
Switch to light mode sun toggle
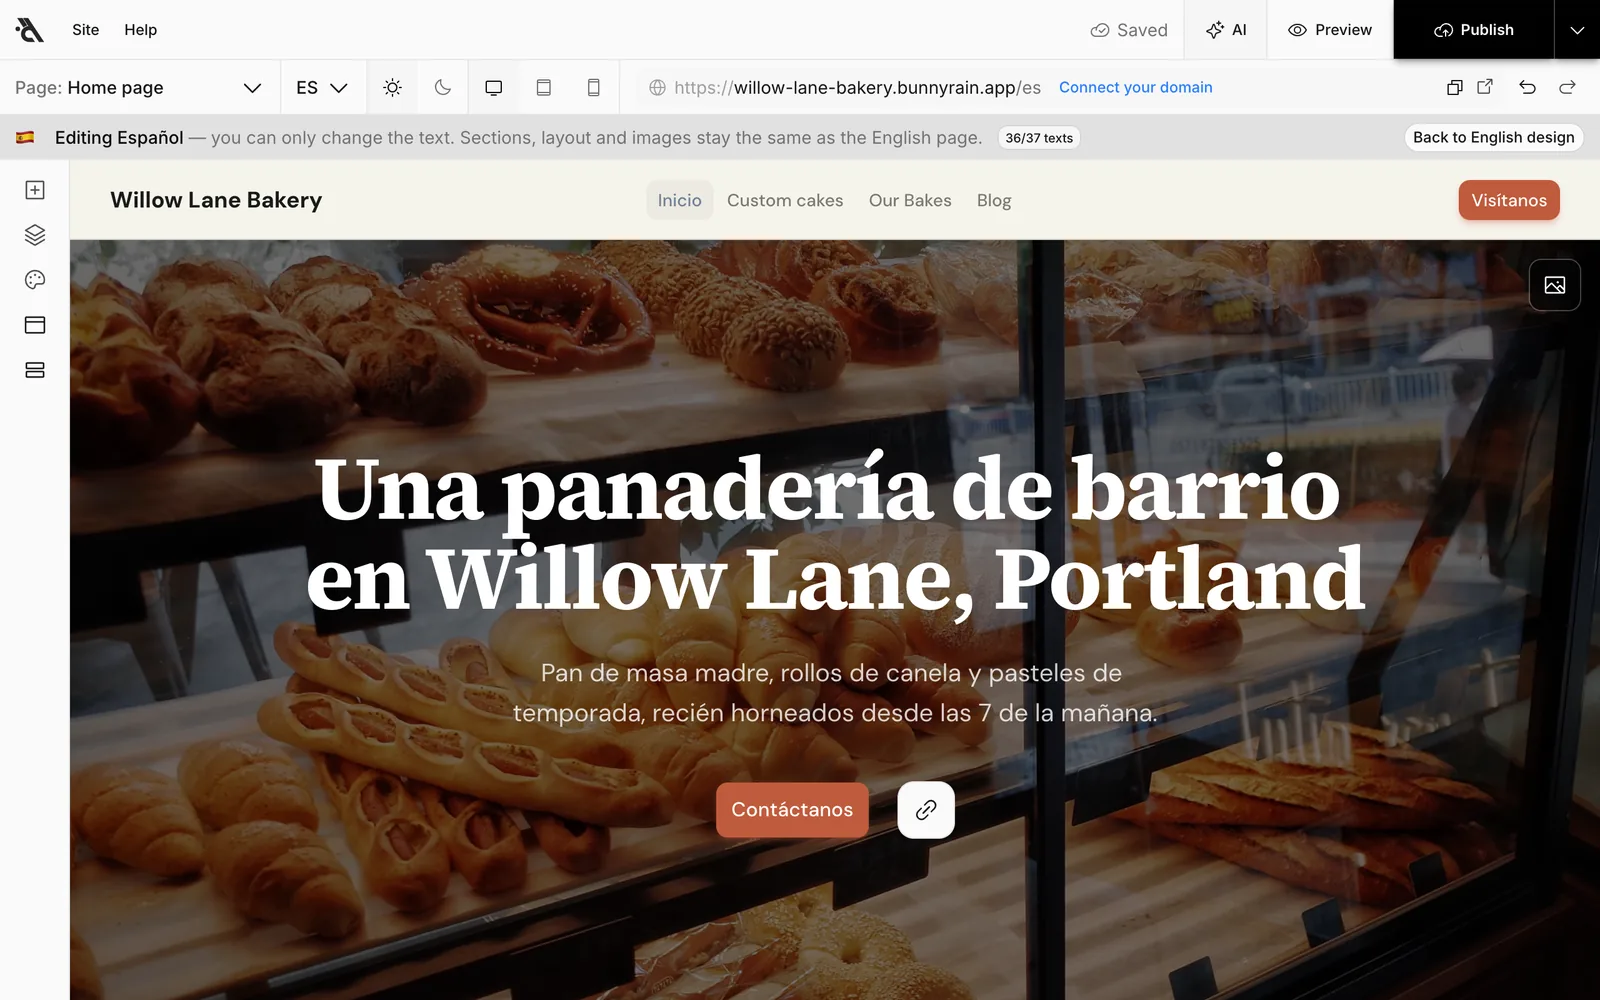tap(393, 87)
